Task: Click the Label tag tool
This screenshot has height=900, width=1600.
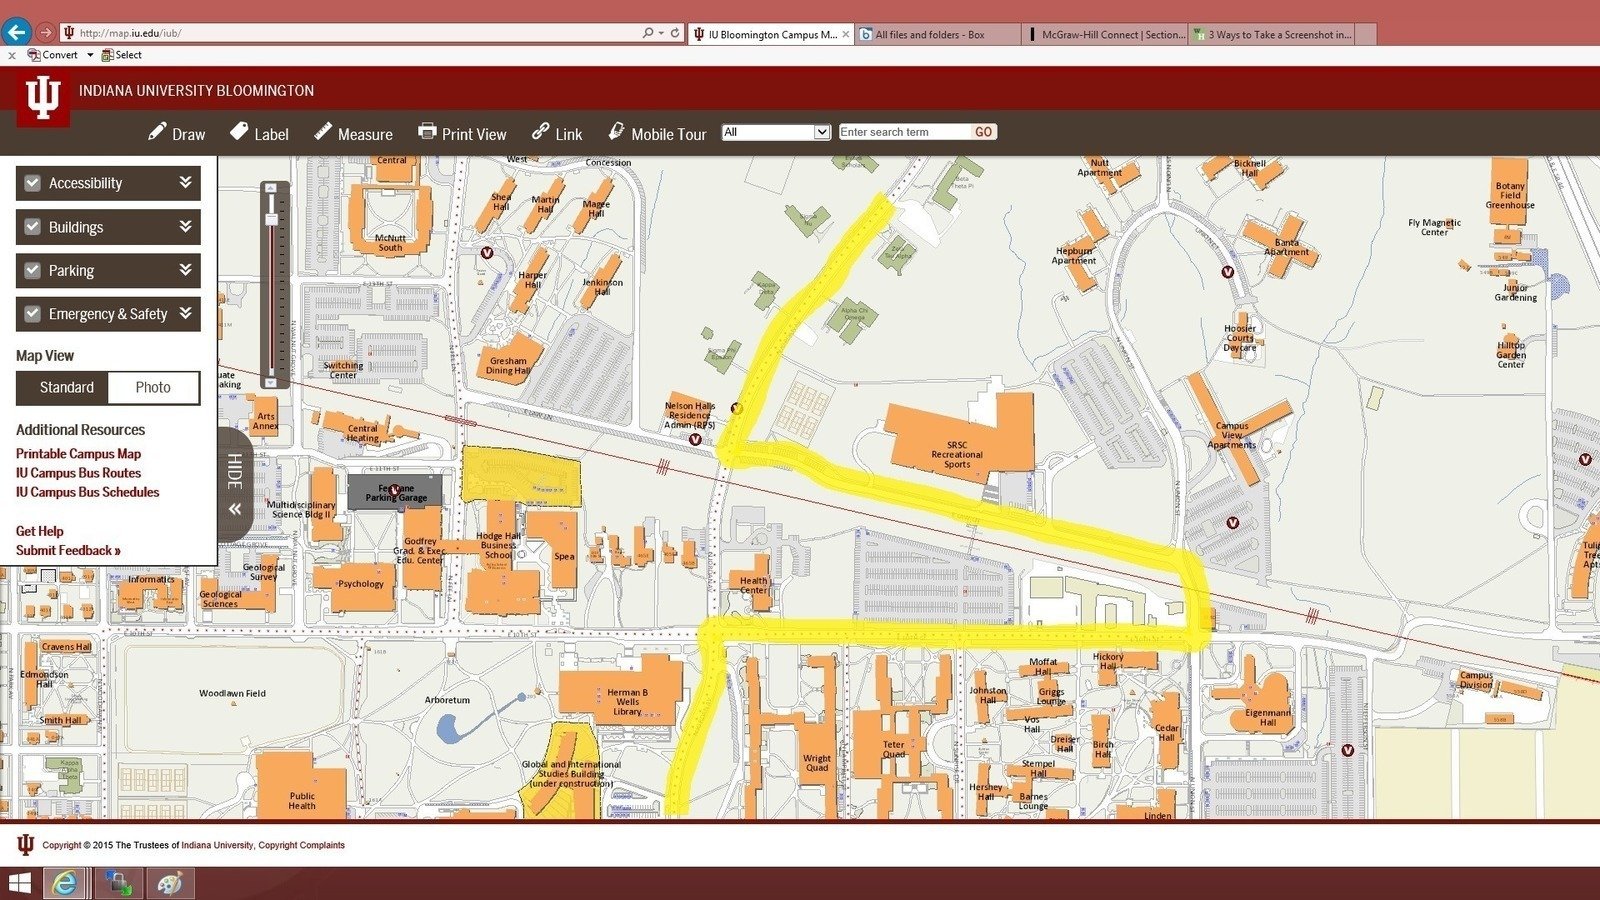Action: click(259, 133)
